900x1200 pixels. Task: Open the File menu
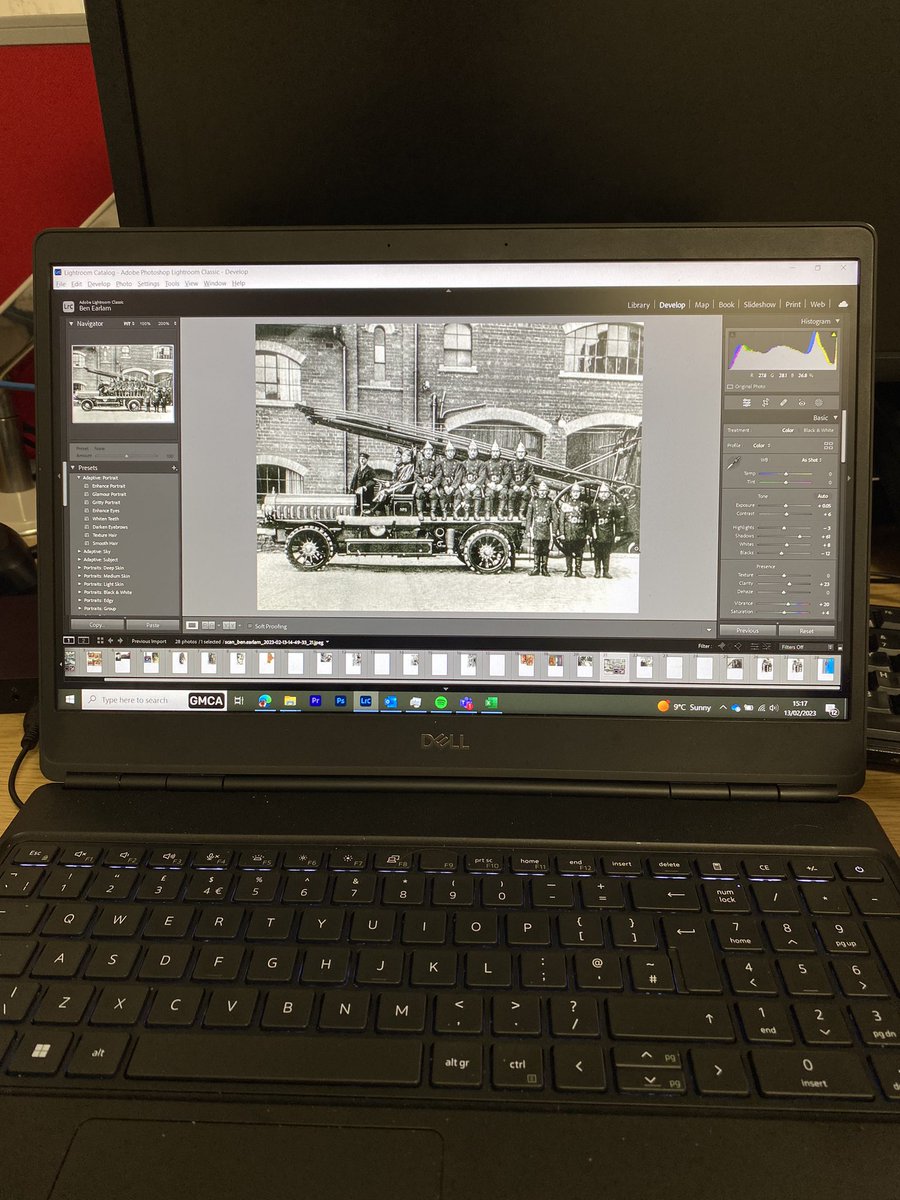tap(60, 284)
